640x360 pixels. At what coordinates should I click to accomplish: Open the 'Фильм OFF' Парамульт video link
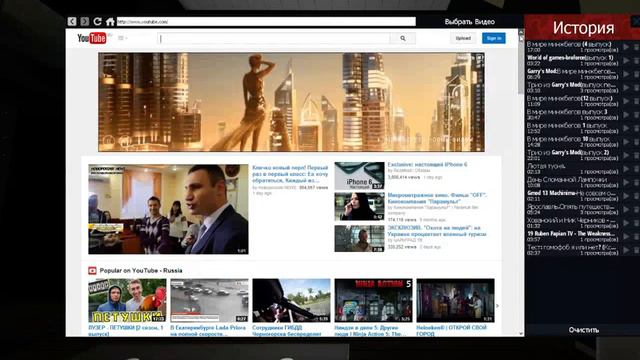[x=437, y=198]
